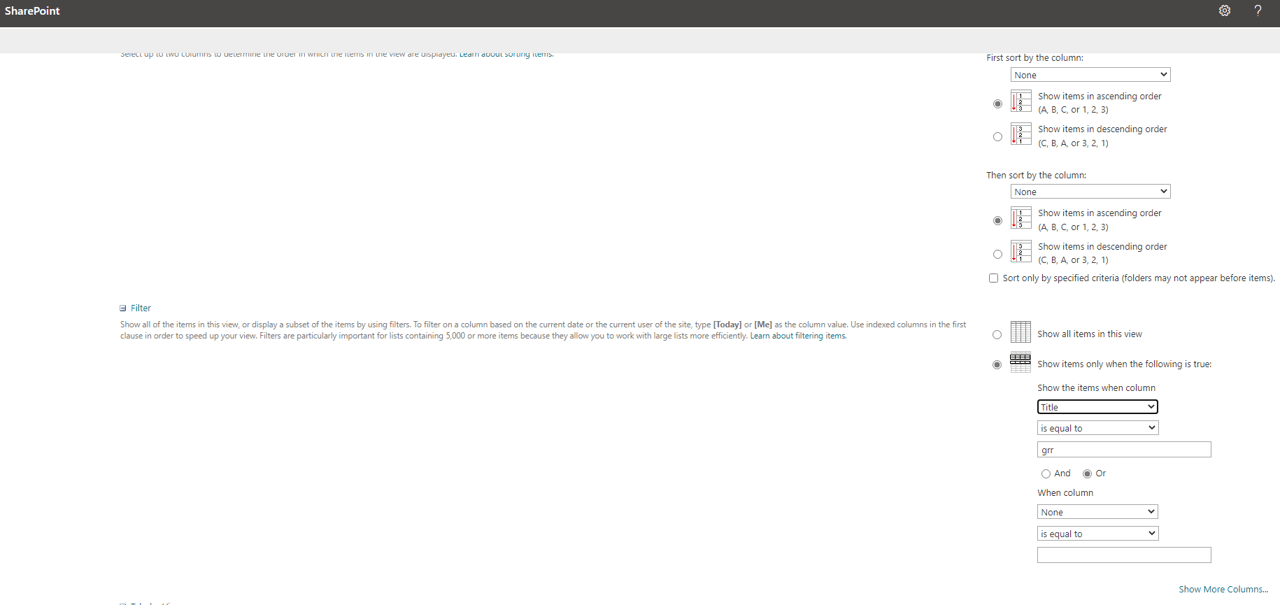Screen dimensions: 1280x605
Task: Open the Title filter column dropdown
Action: pyautogui.click(x=1097, y=407)
